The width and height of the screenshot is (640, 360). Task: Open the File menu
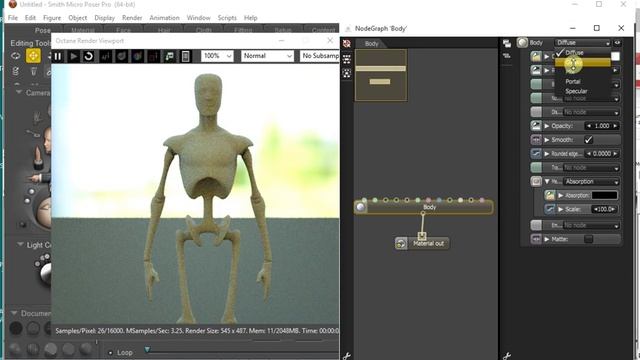[x=13, y=18]
